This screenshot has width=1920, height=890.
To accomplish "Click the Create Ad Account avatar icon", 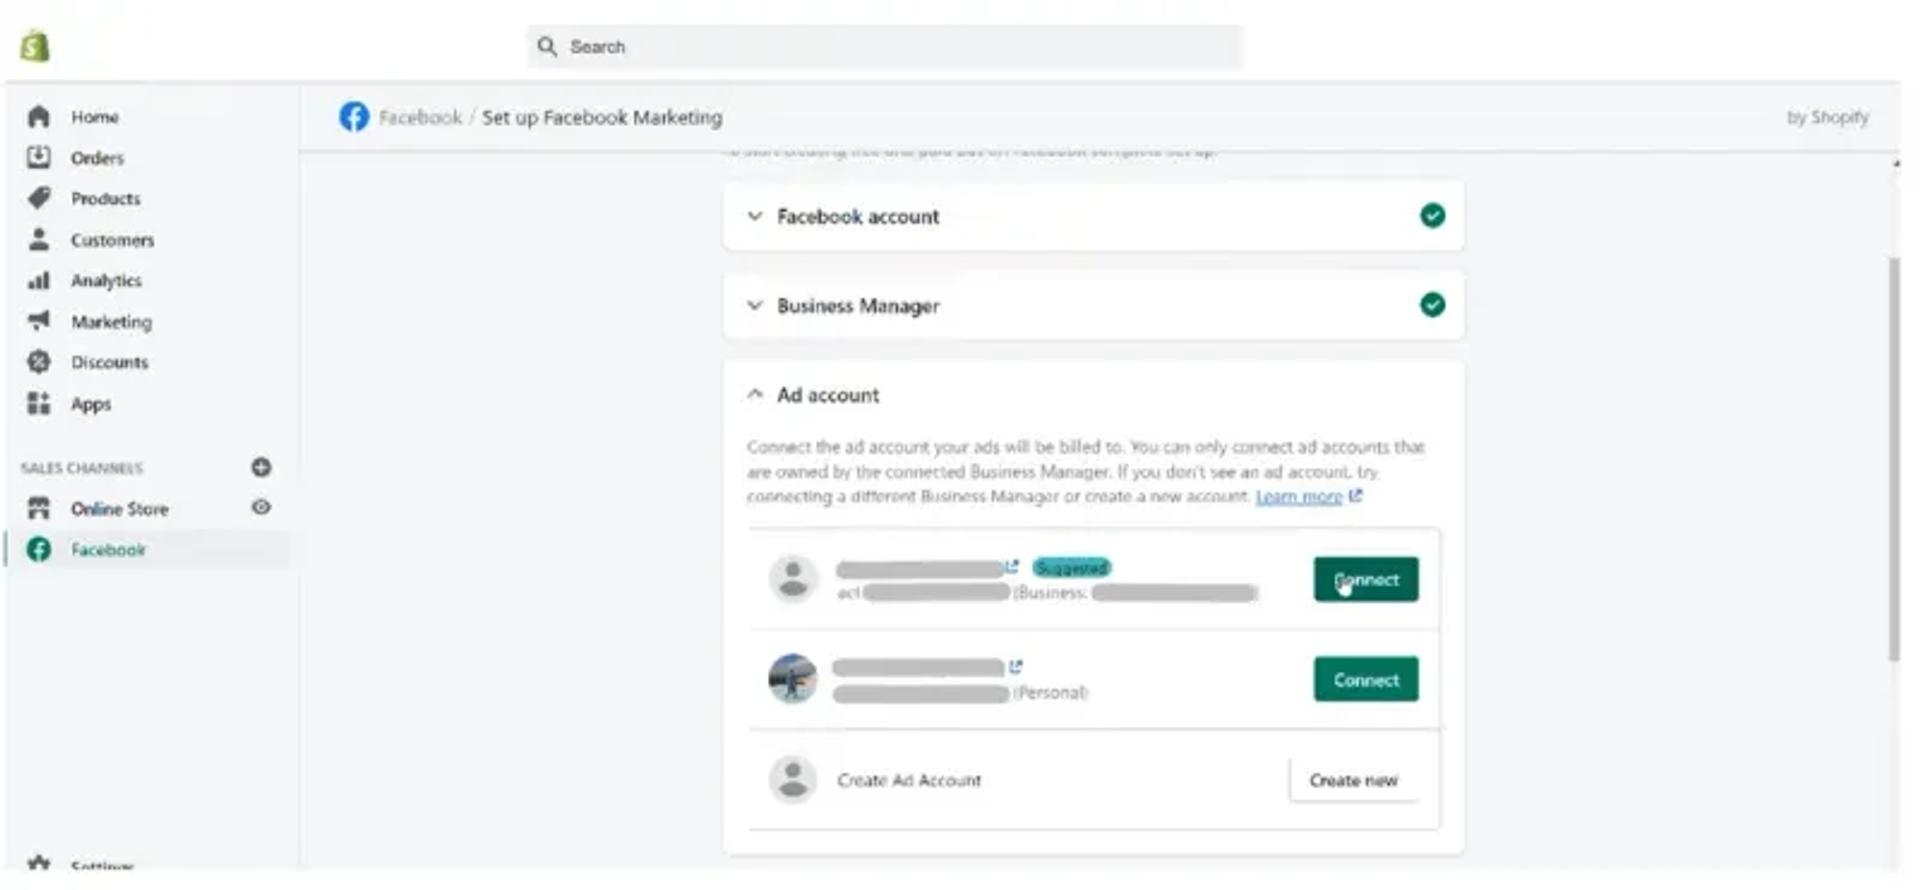I will pyautogui.click(x=793, y=780).
